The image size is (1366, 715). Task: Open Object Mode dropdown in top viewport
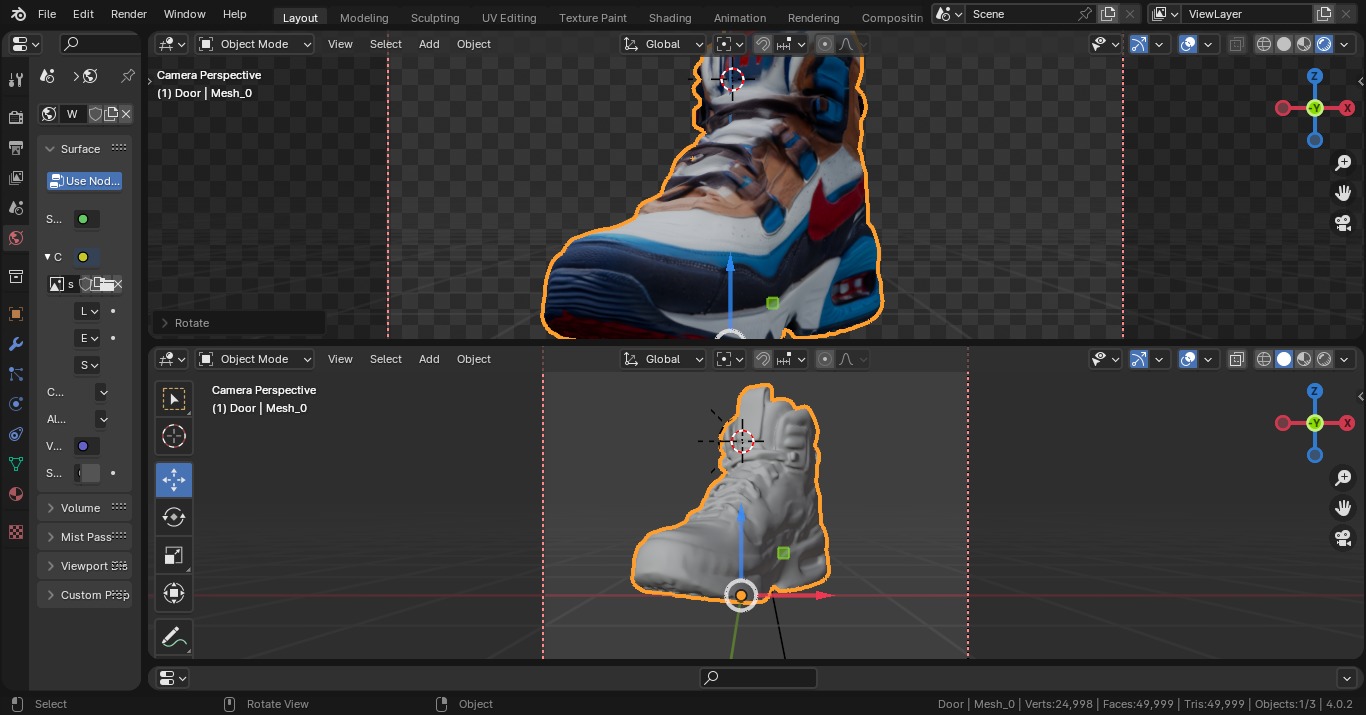255,44
